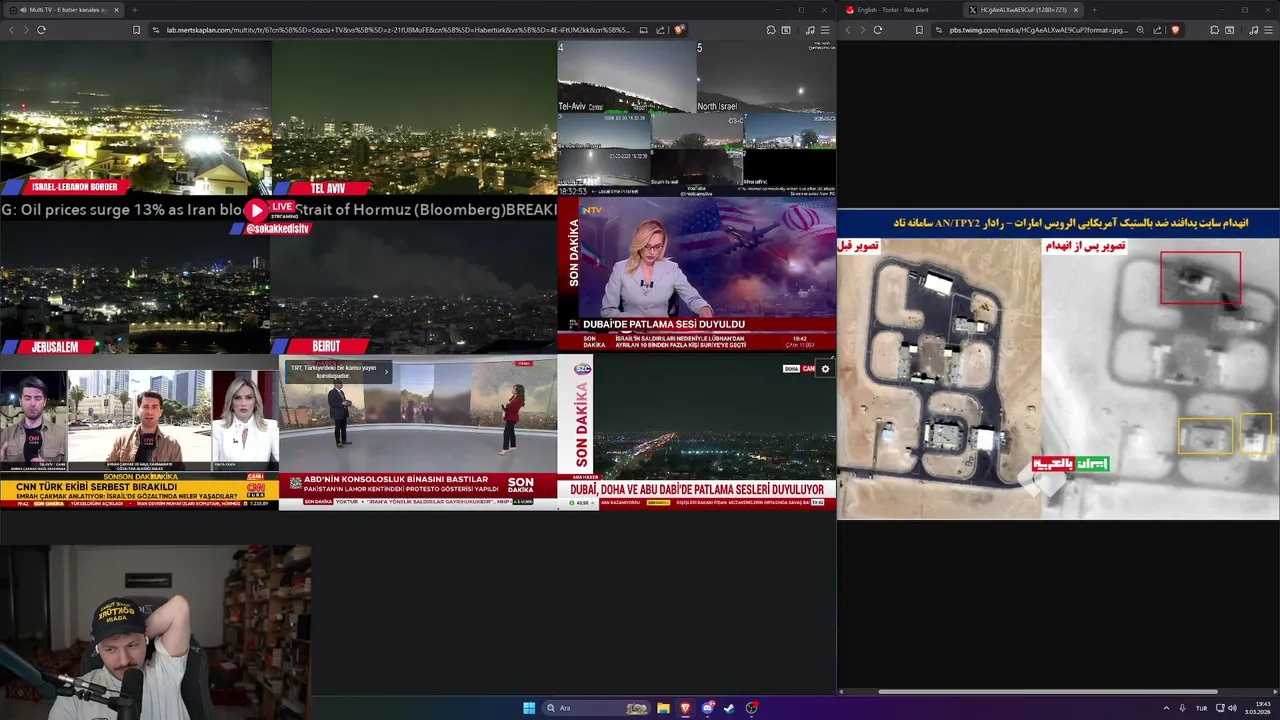Click the satellite before-after image

tap(1058, 365)
